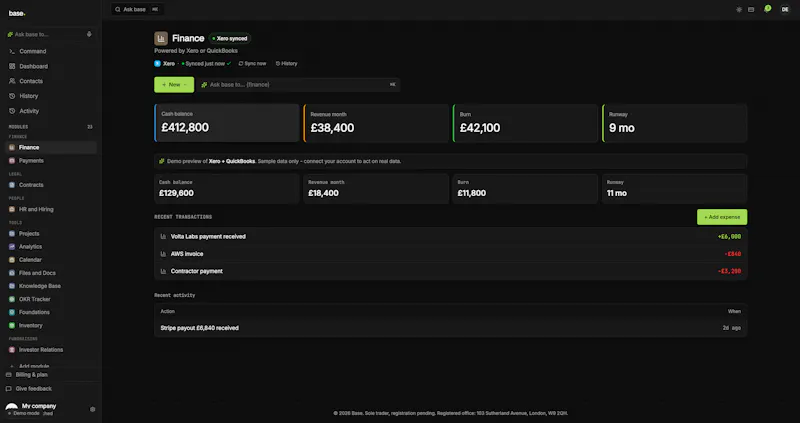The height and width of the screenshot is (423, 800).
Task: Click the -£3,200 amount
Action: (x=729, y=271)
